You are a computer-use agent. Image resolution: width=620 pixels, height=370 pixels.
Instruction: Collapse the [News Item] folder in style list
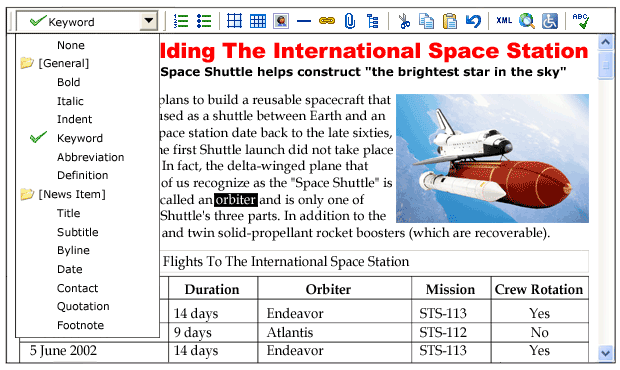click(27, 194)
